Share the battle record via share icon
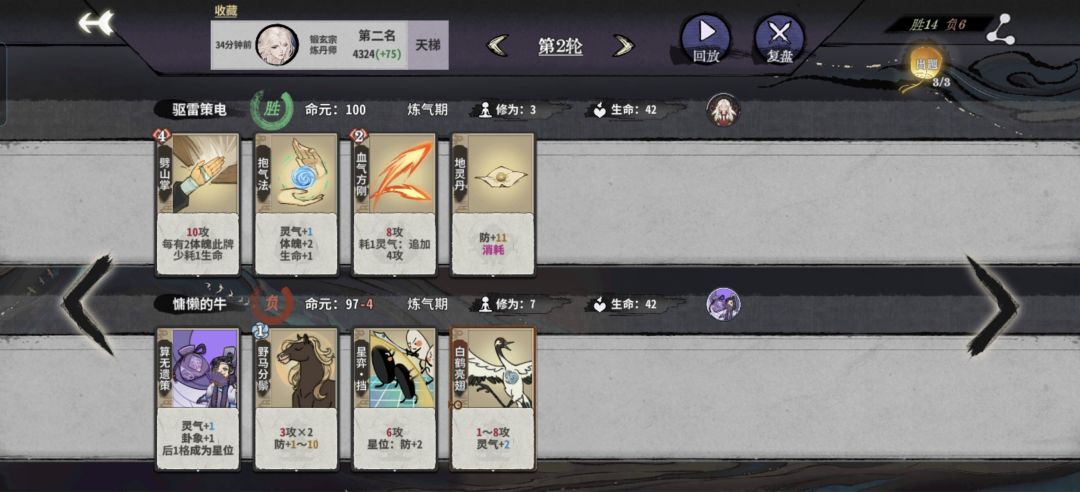Image resolution: width=1080 pixels, height=492 pixels. click(1000, 29)
